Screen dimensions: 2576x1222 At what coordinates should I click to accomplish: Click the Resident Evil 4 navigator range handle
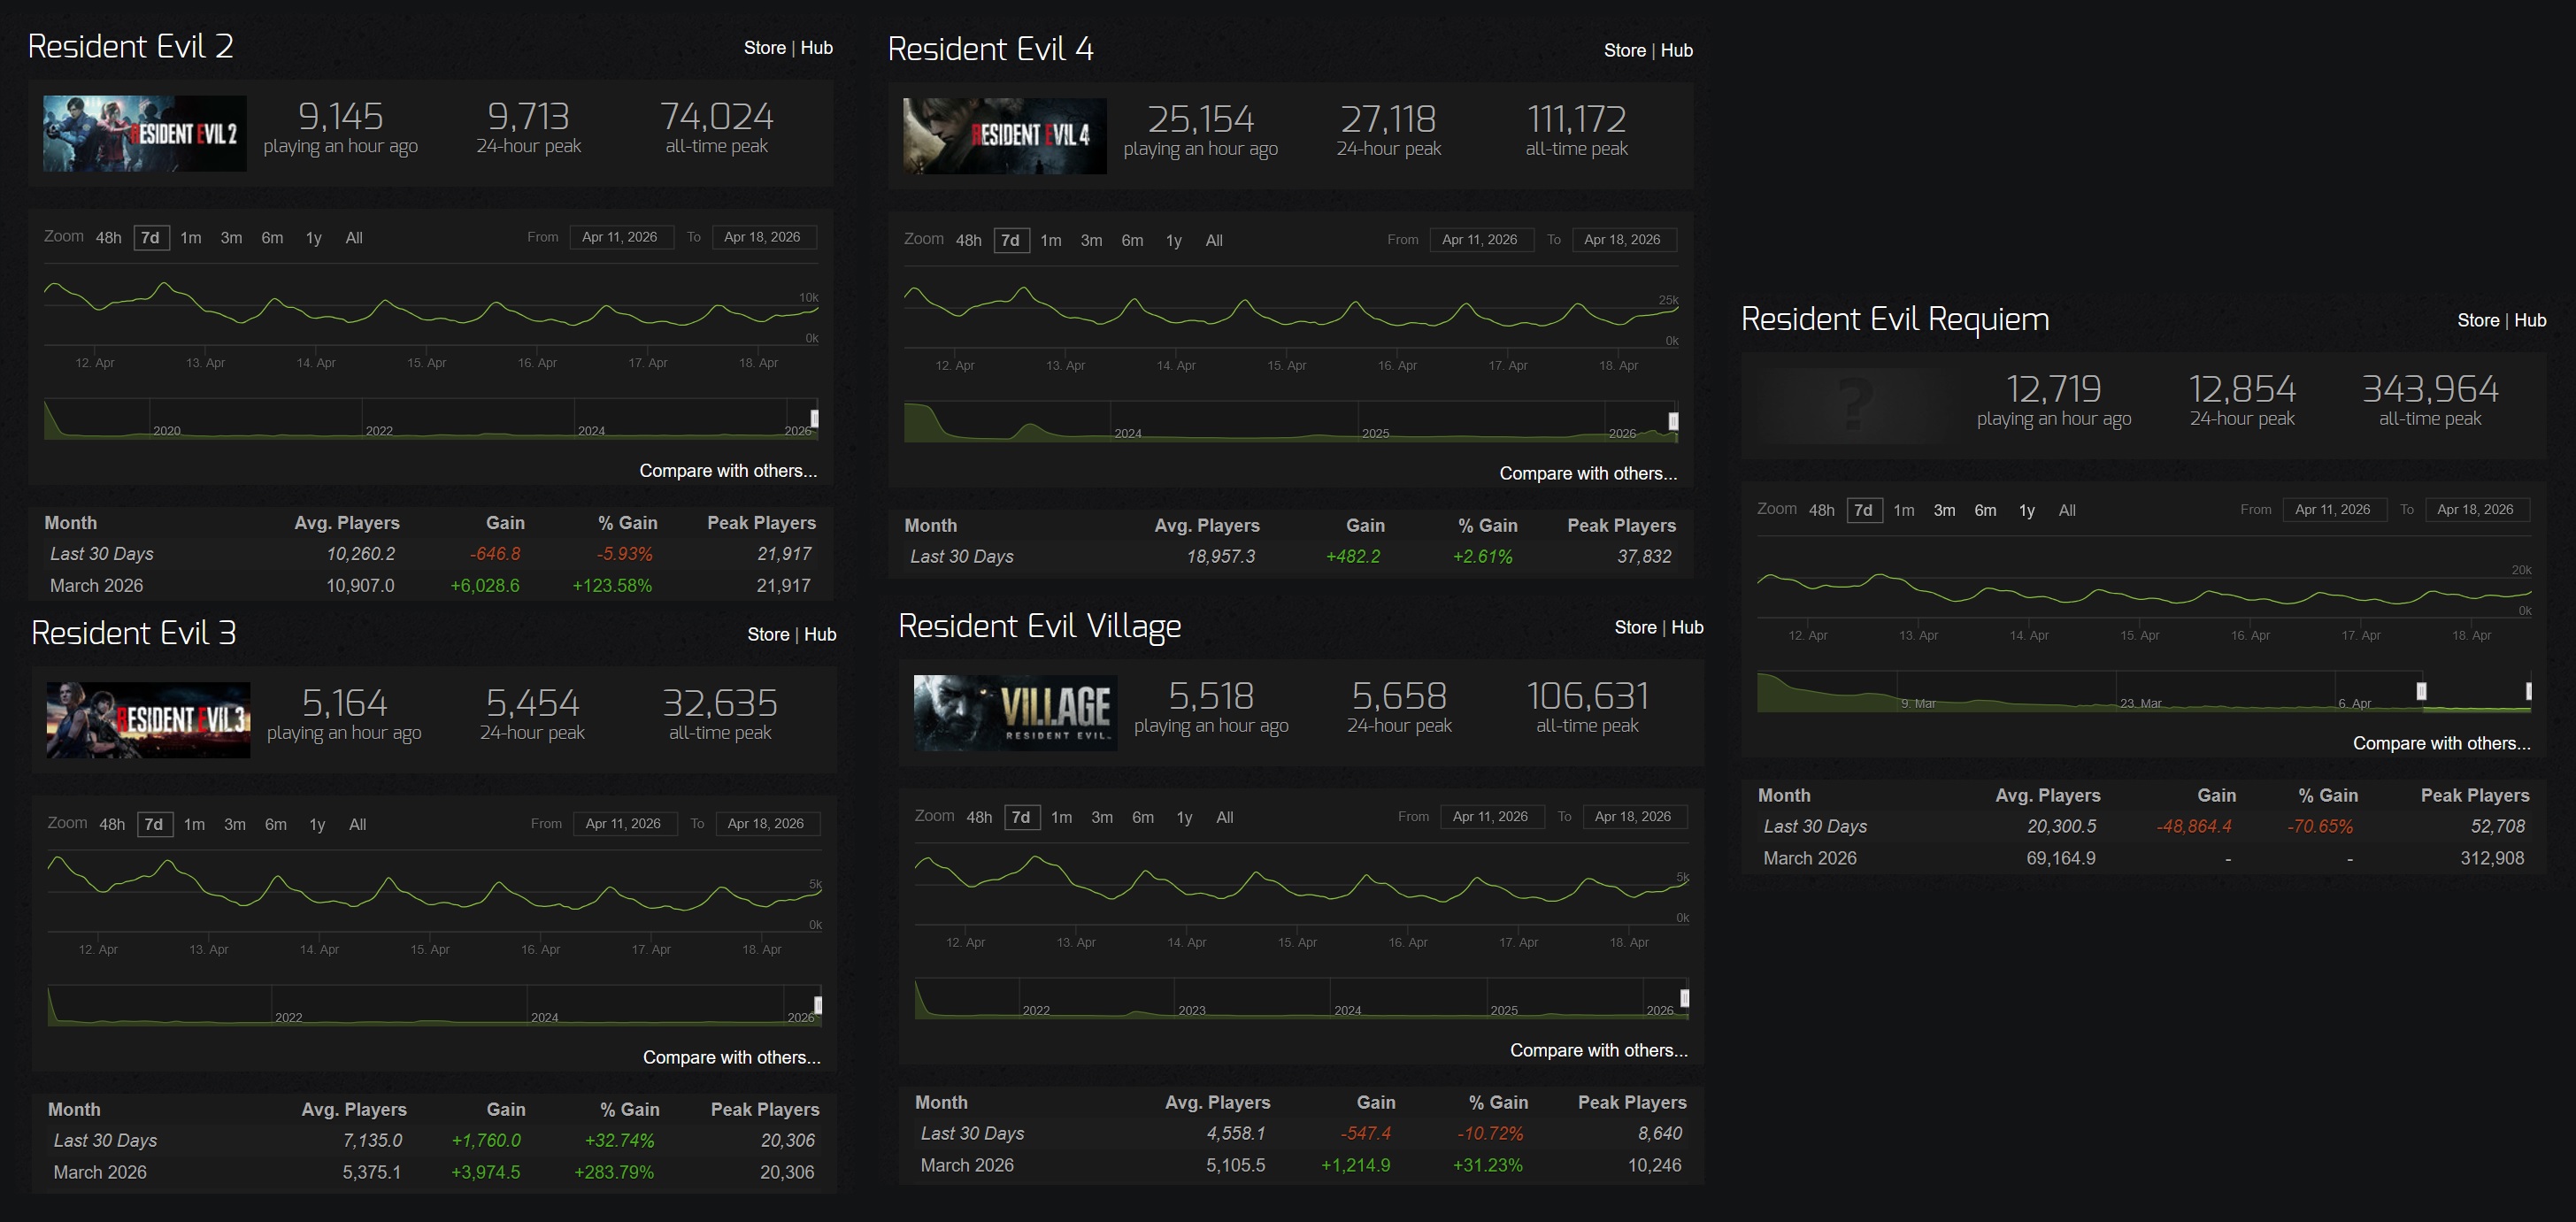coord(1673,422)
